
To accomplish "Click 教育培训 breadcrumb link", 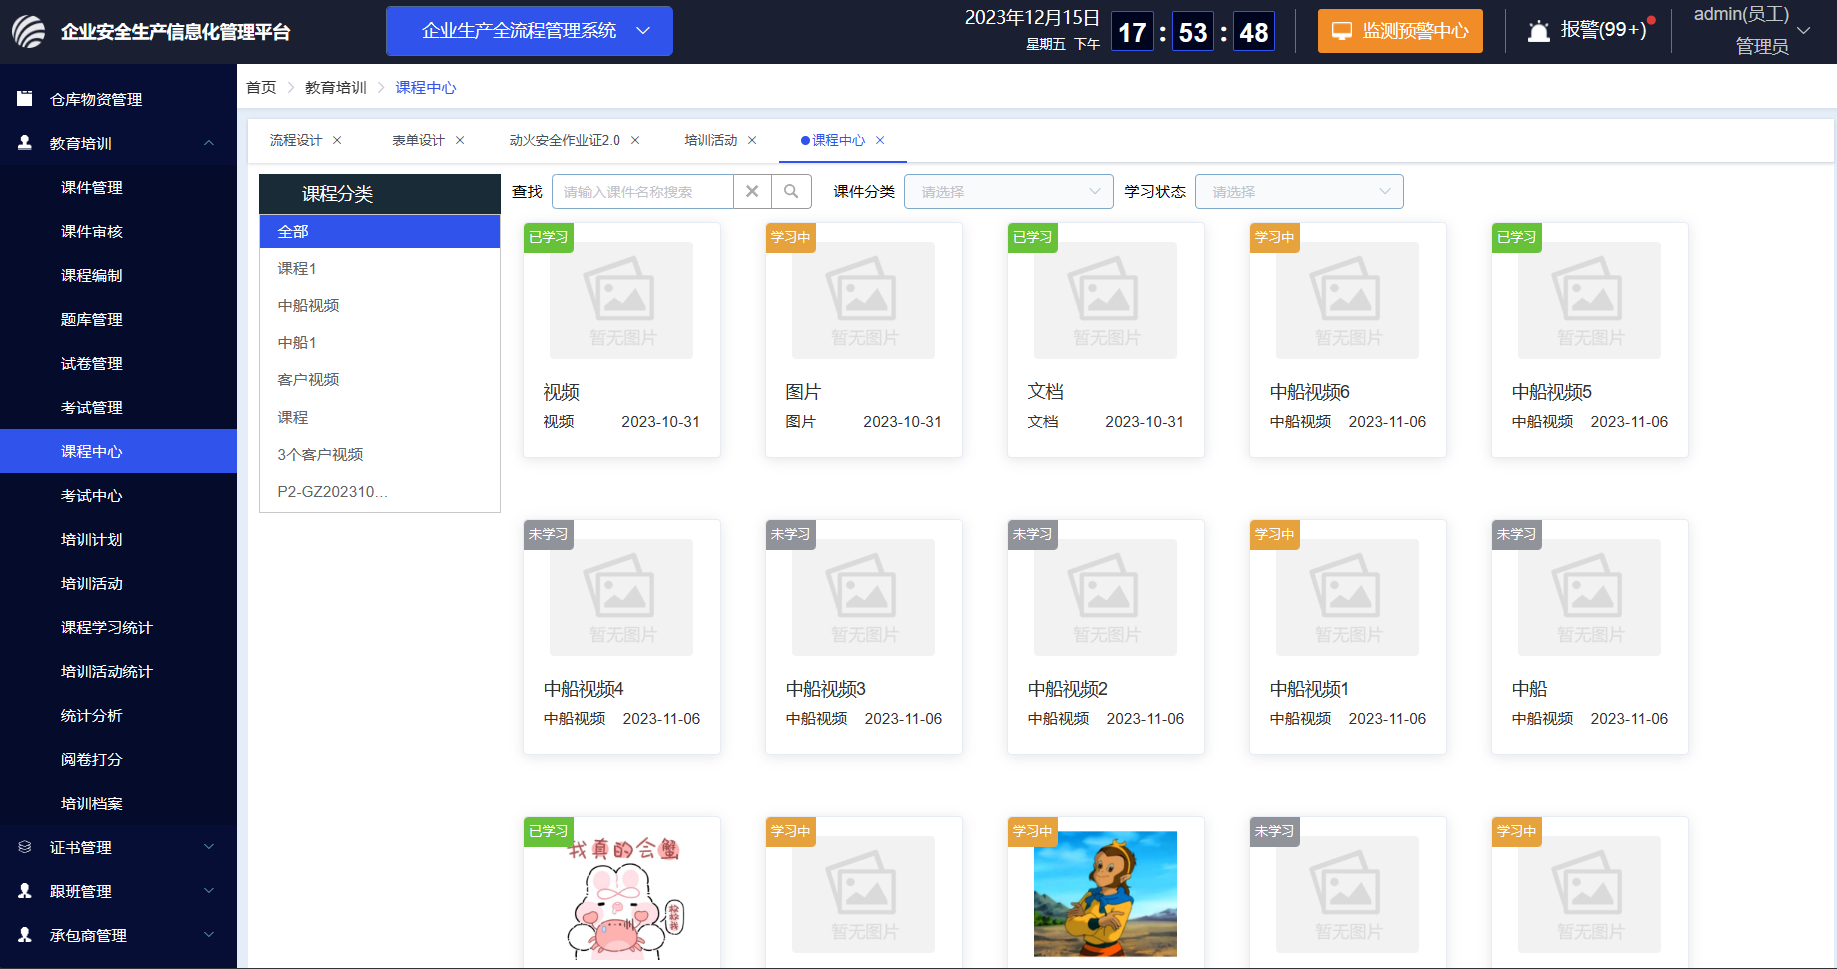I will [x=336, y=88].
